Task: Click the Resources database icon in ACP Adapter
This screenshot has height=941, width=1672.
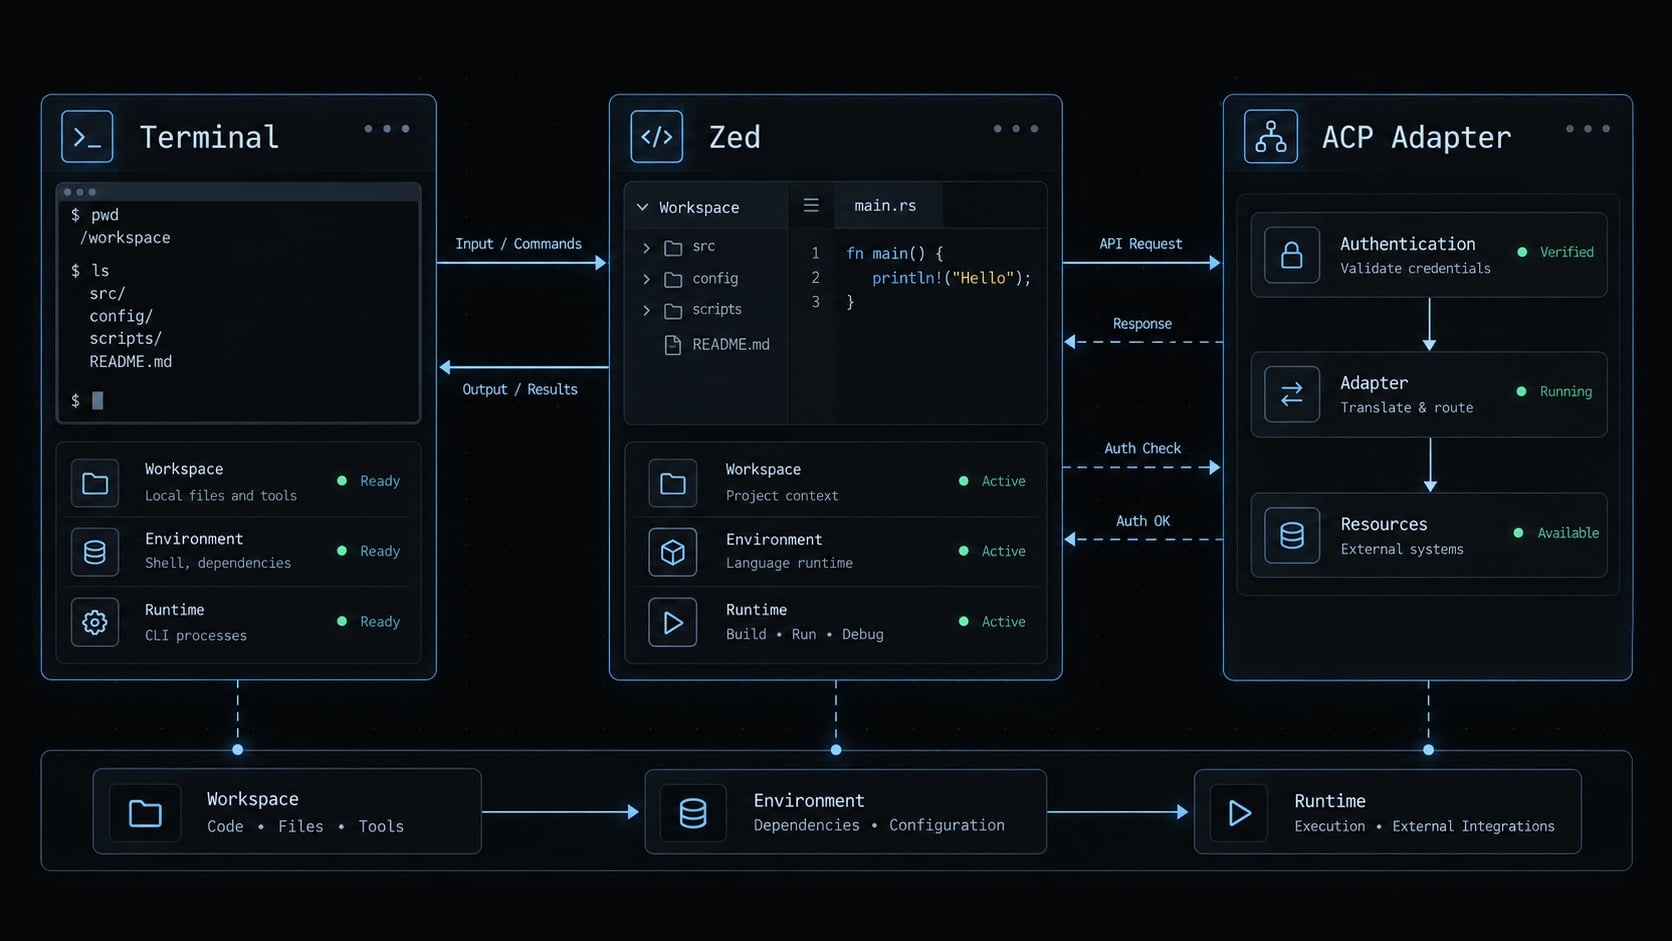Action: [x=1292, y=535]
